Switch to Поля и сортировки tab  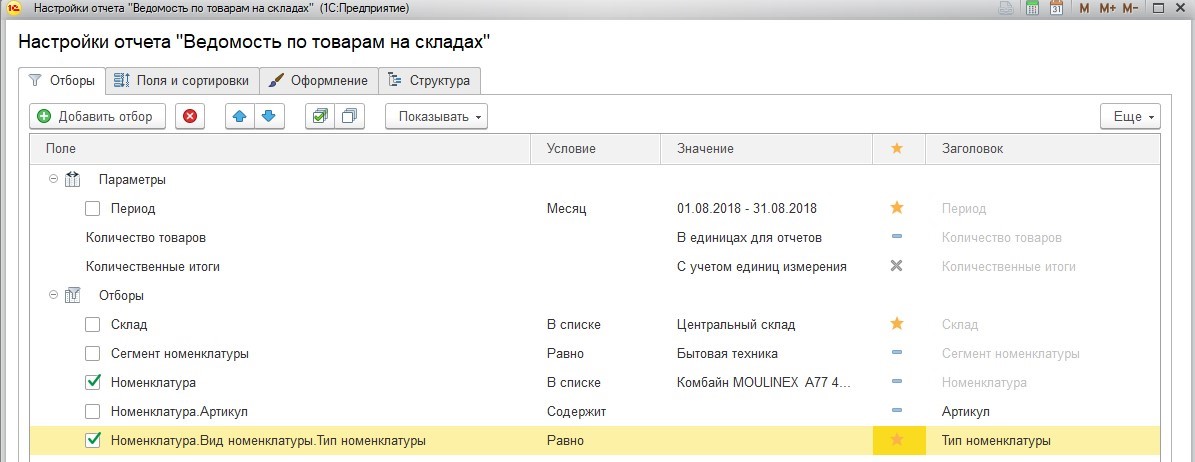183,80
